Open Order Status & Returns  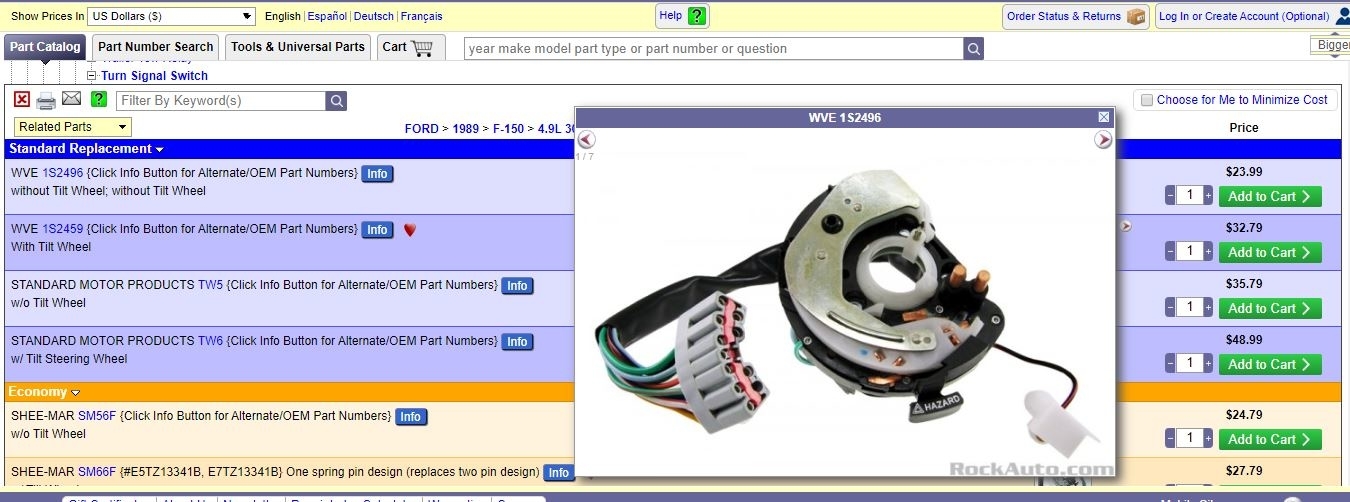click(x=1076, y=16)
